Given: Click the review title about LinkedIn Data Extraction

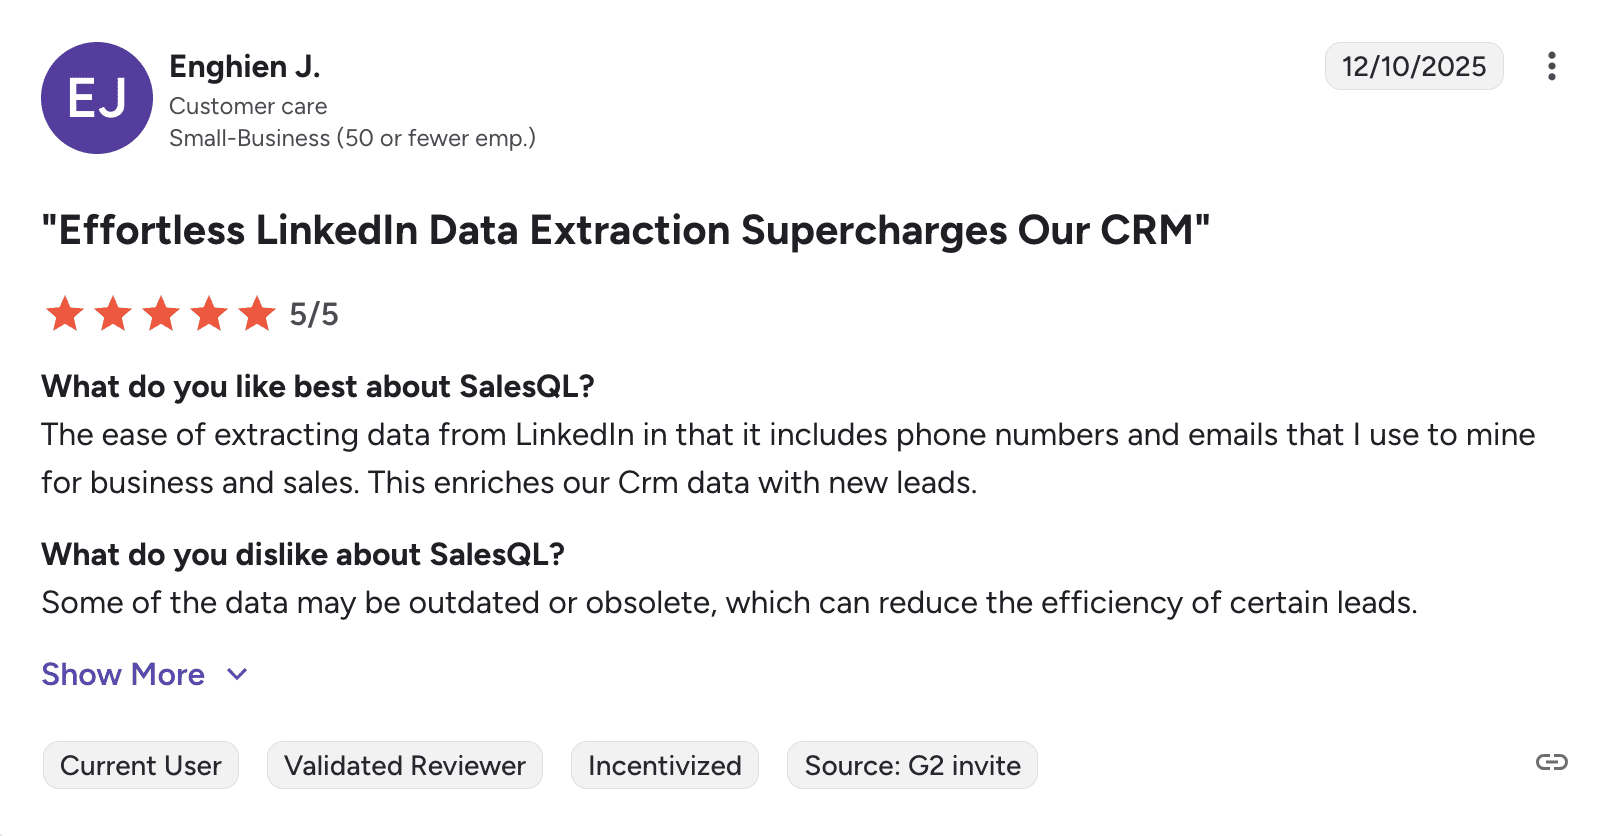Looking at the screenshot, I should (626, 230).
